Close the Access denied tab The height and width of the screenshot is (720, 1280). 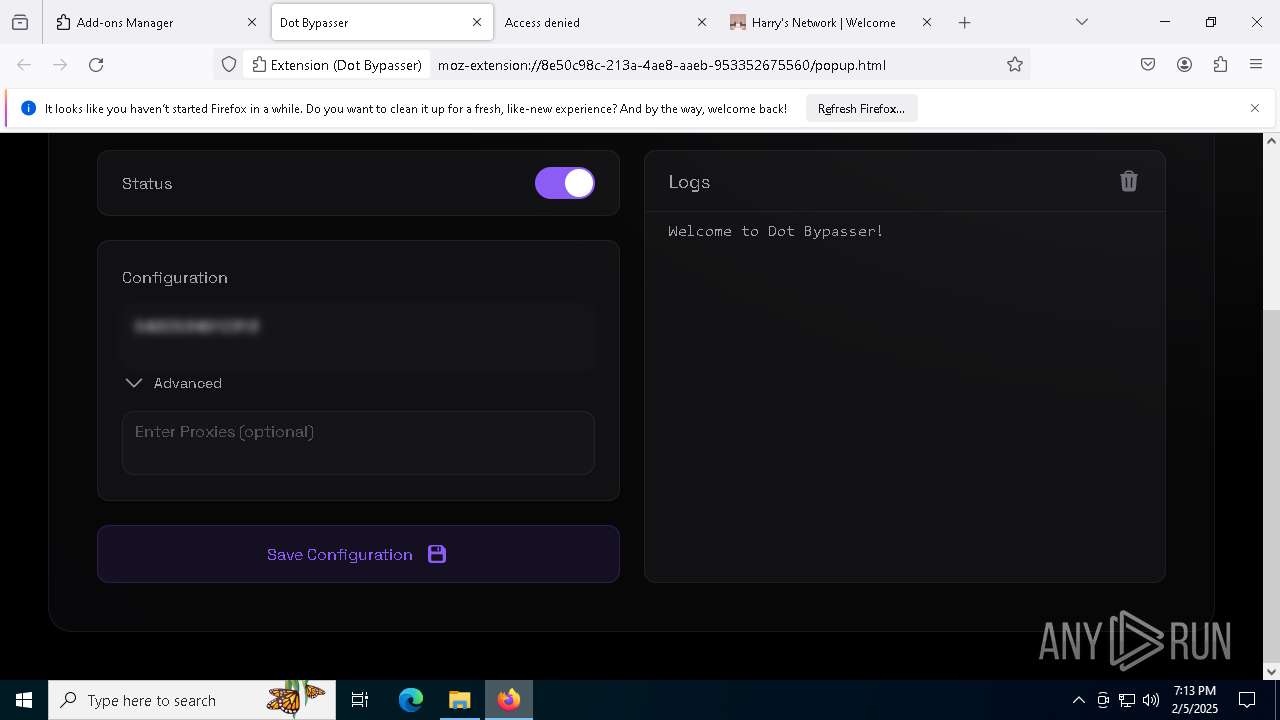702,22
